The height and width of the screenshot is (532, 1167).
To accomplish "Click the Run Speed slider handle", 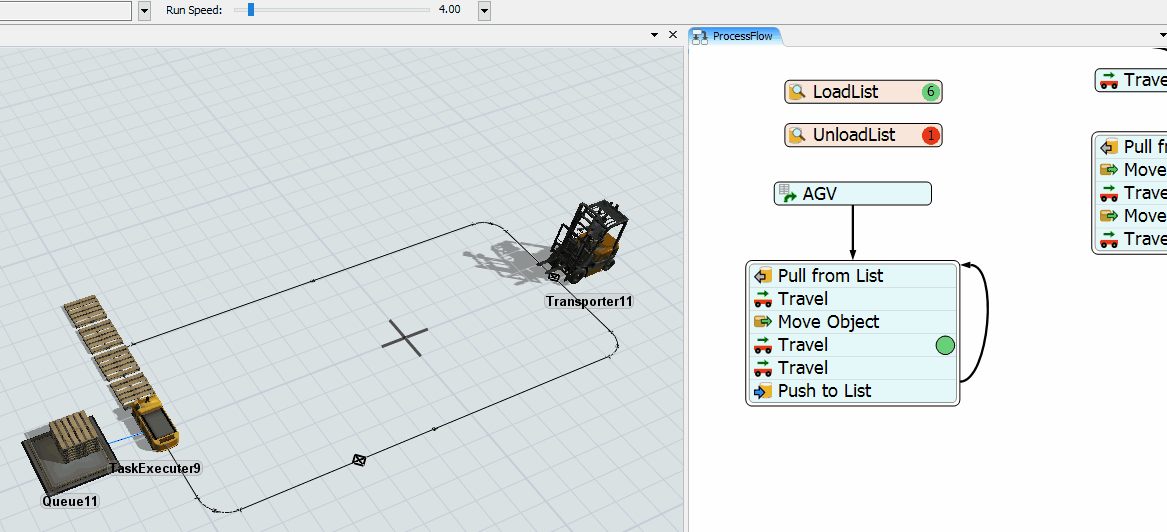I will 250,10.
